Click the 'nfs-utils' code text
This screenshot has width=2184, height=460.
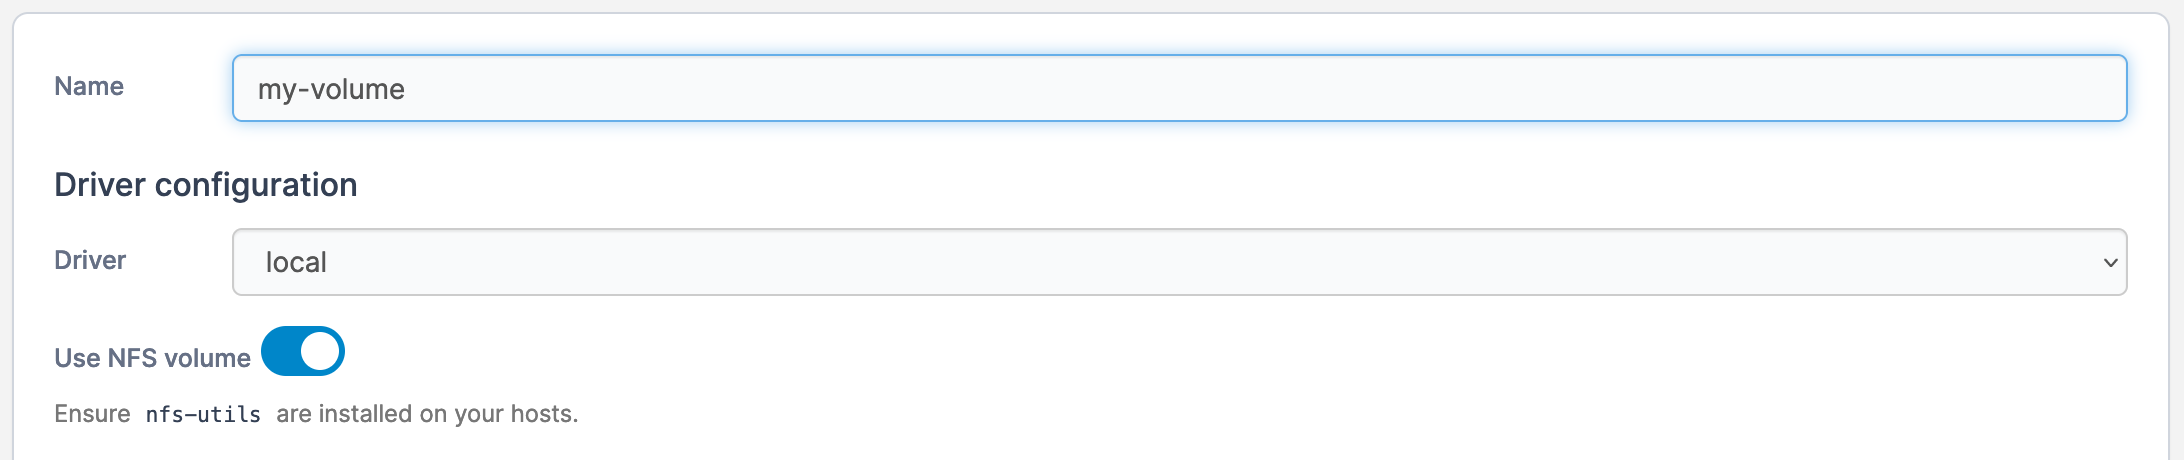203,415
